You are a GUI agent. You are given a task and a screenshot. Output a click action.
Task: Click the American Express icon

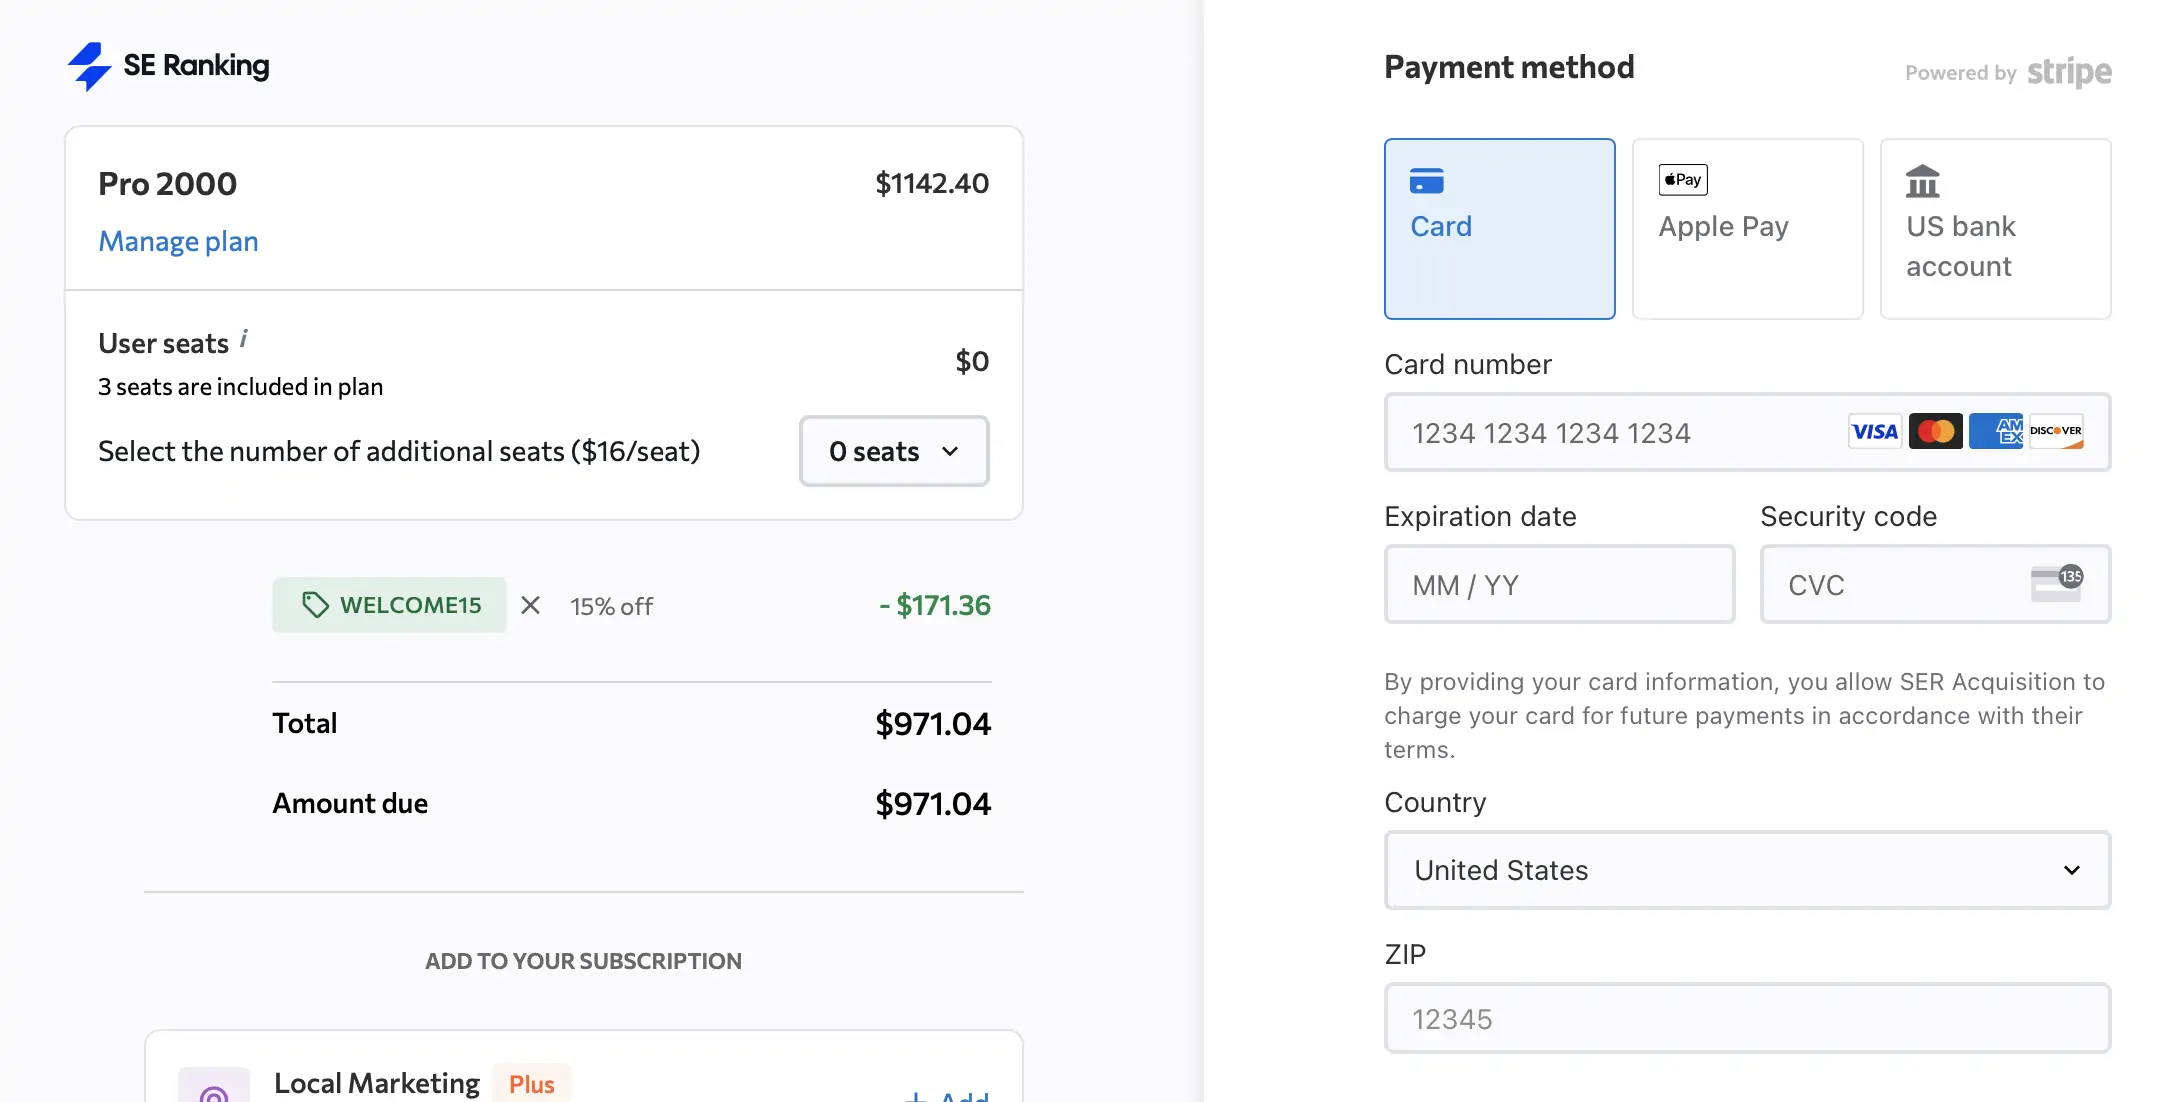tap(1996, 431)
